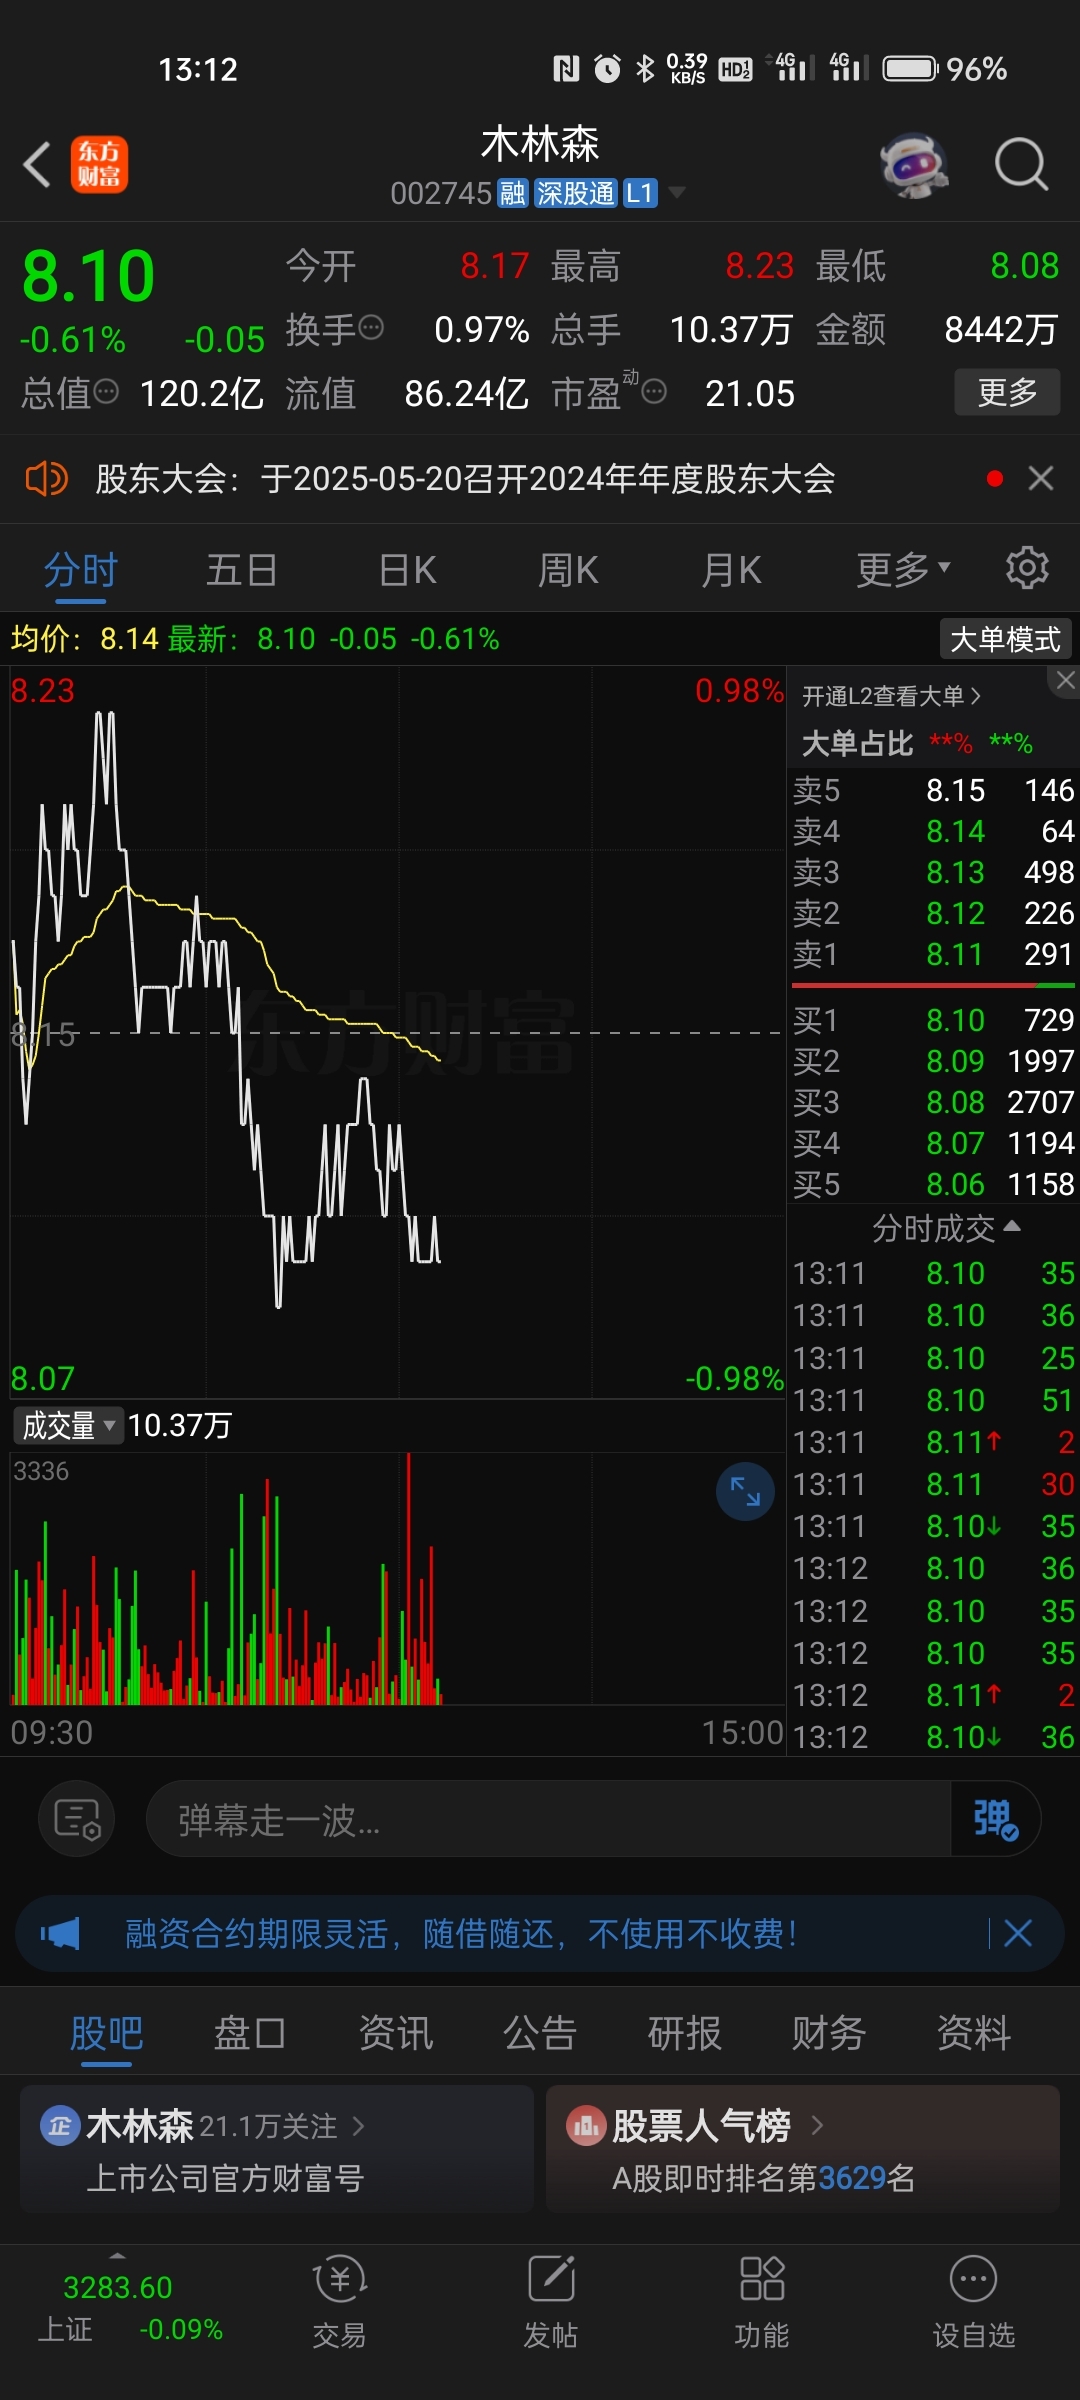Screen dimensions: 1080x2400
Task: Tap the 上证 3283.60 index value
Action: pyautogui.click(x=118, y=2287)
